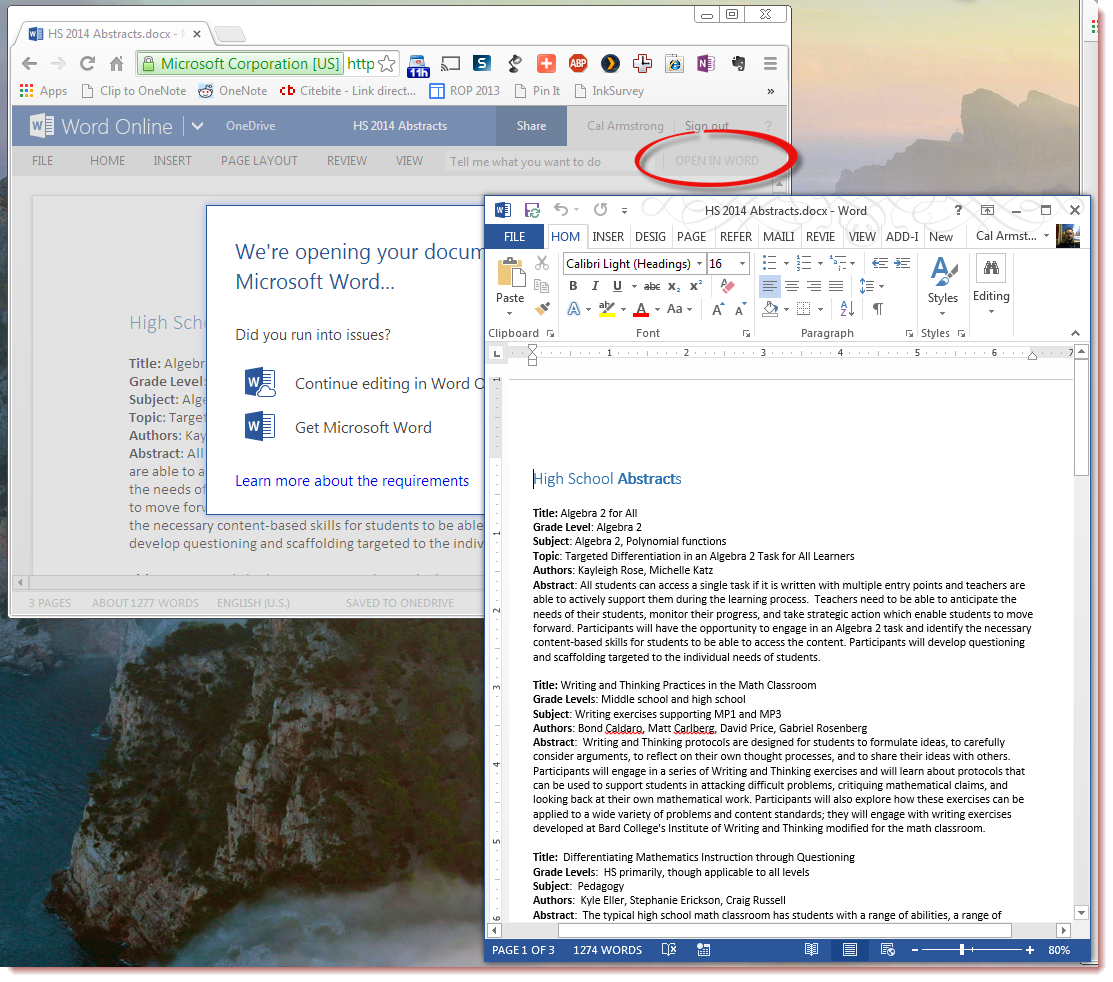This screenshot has height=982, width=1113.
Task: Open font color dropdown arrow
Action: (657, 310)
